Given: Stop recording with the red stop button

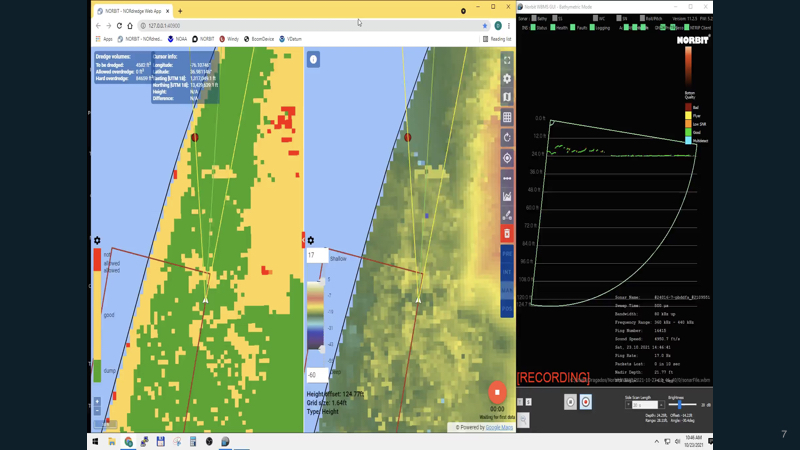Looking at the screenshot, I should 497,392.
